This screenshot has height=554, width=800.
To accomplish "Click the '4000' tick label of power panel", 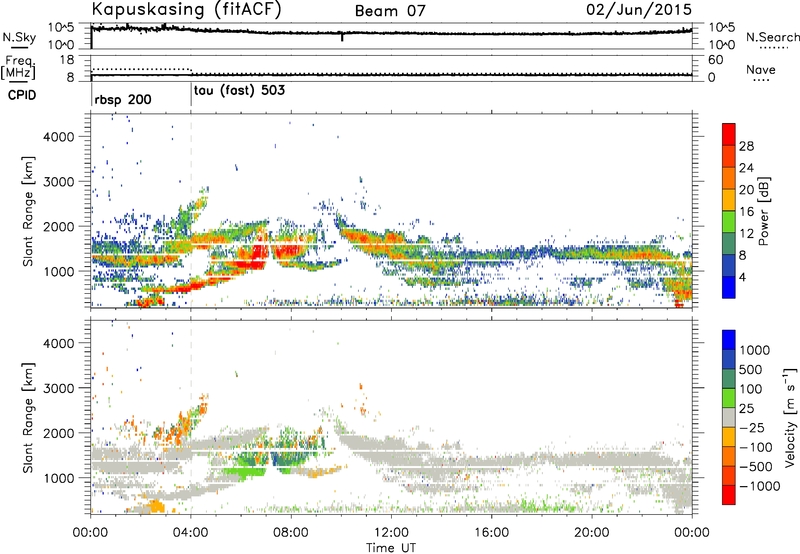I will (x=58, y=137).
